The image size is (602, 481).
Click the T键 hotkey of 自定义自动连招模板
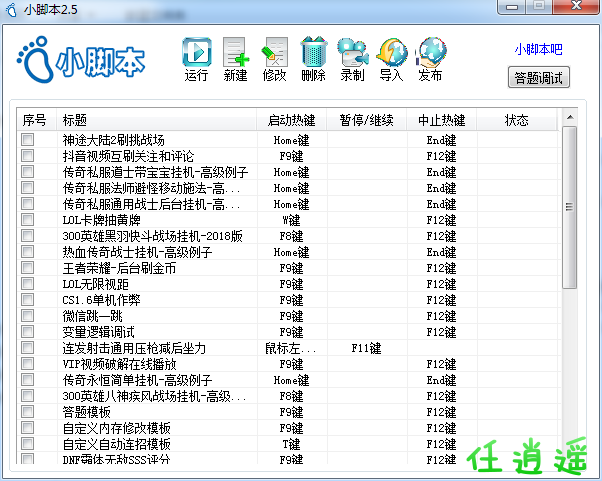pyautogui.click(x=292, y=444)
